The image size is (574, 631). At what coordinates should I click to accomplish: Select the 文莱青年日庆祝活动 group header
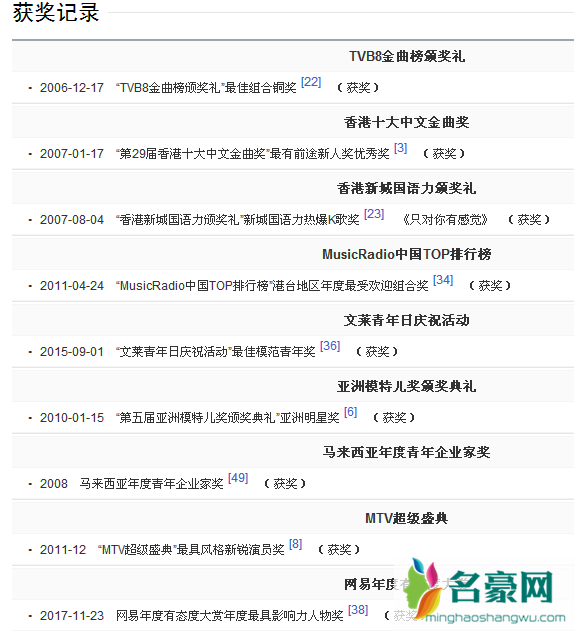407,320
